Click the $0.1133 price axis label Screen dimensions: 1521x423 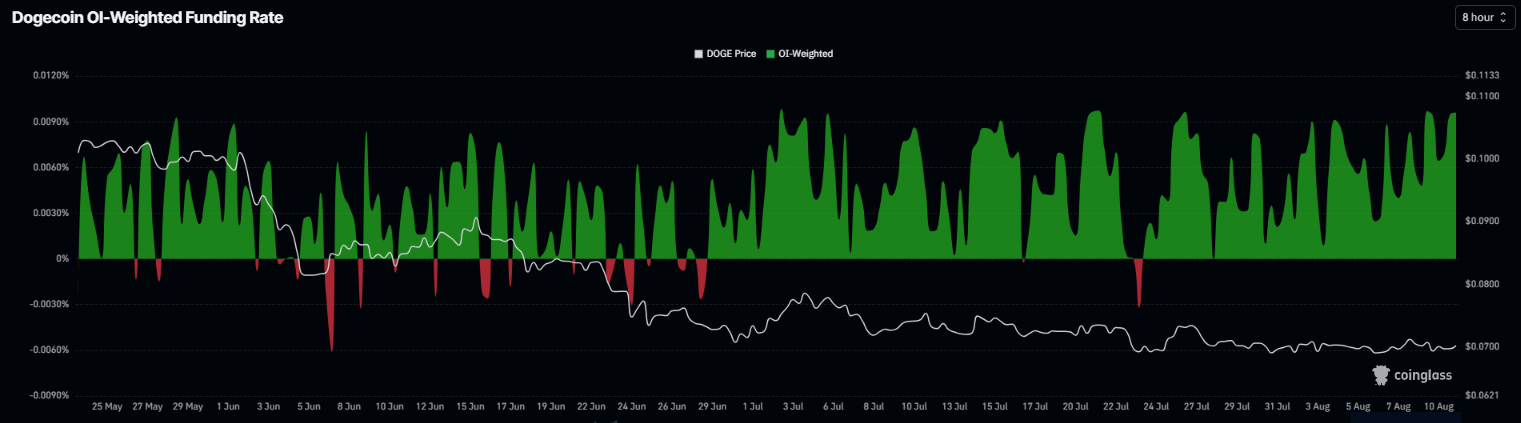click(1483, 75)
